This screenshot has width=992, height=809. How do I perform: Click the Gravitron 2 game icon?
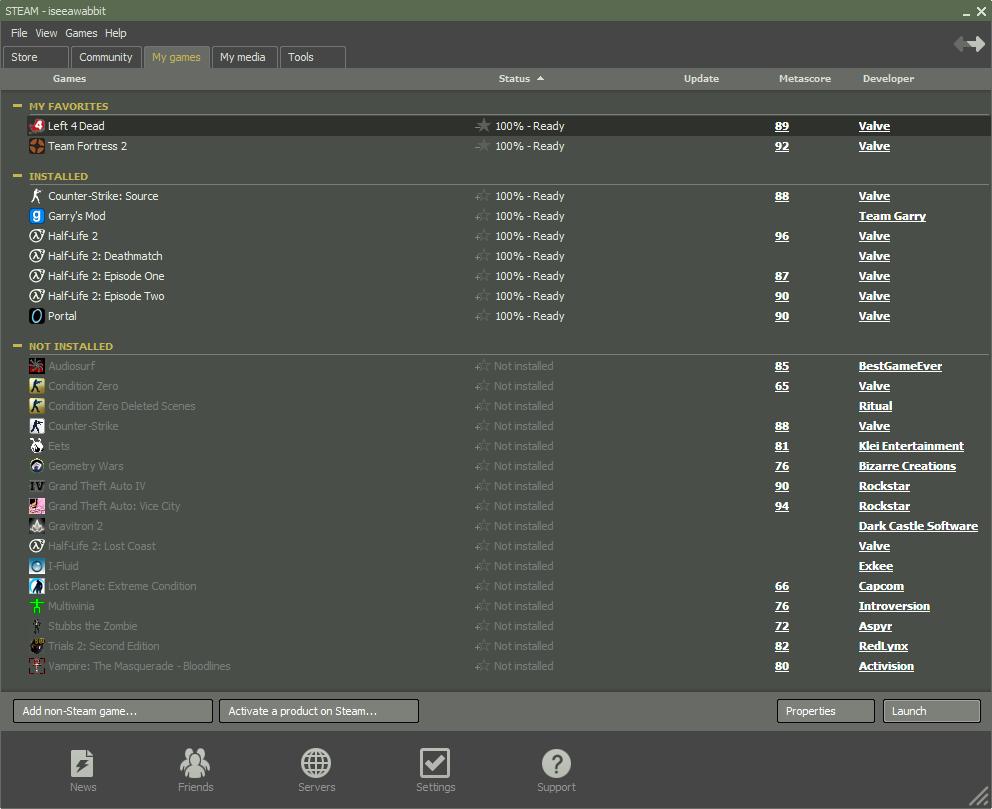(x=37, y=526)
